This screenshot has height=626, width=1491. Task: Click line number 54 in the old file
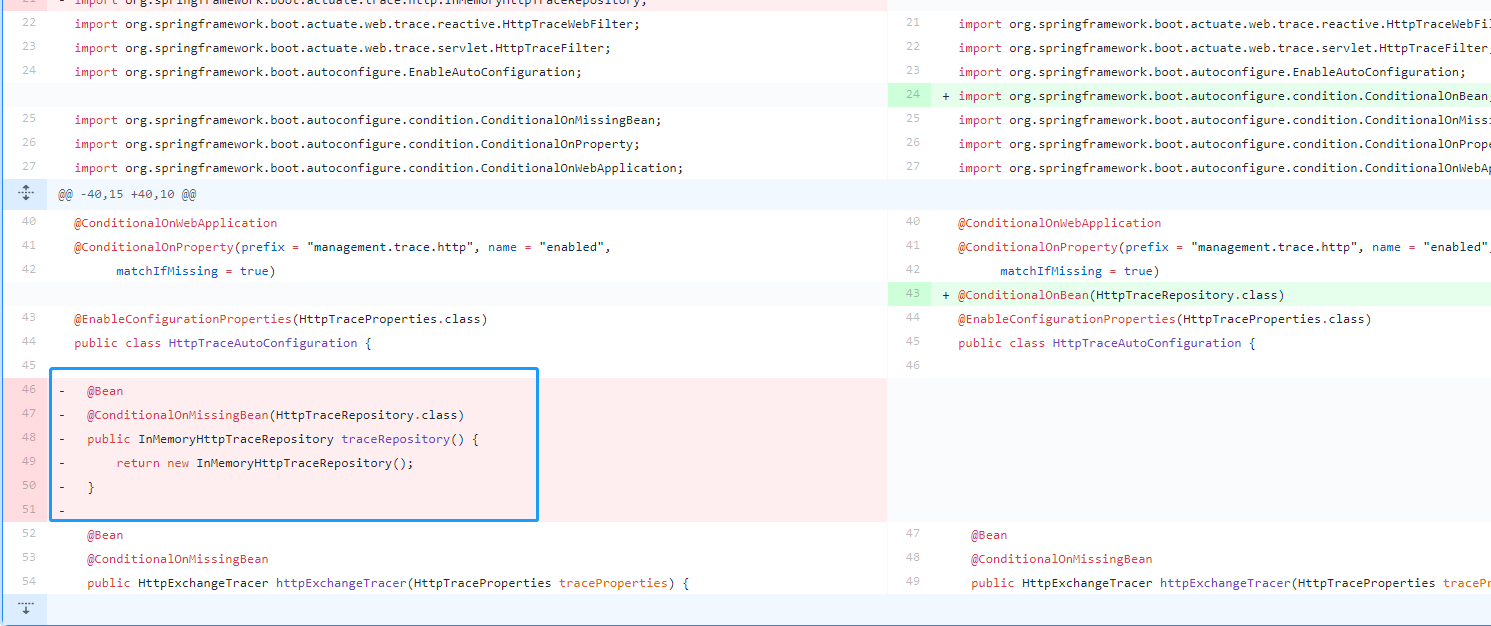point(28,583)
